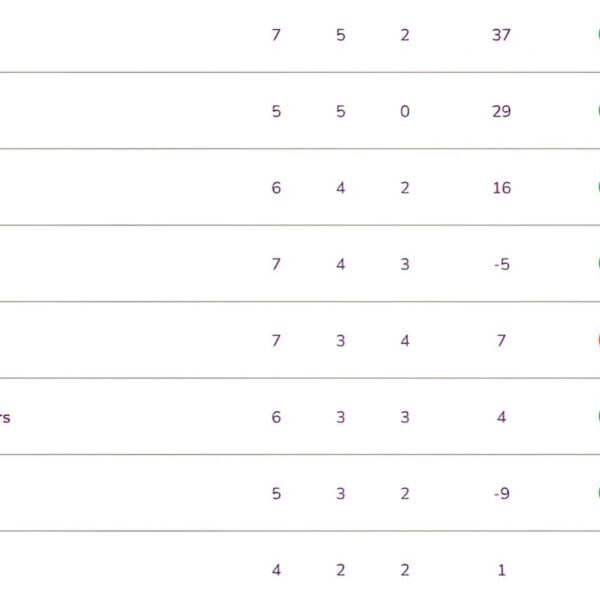Click the value 1 in the bottom row

tap(502, 570)
